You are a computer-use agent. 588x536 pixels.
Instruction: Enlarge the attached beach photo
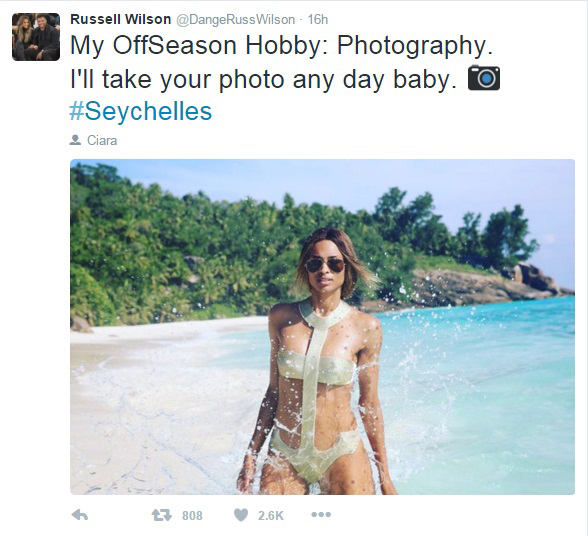coord(322,327)
